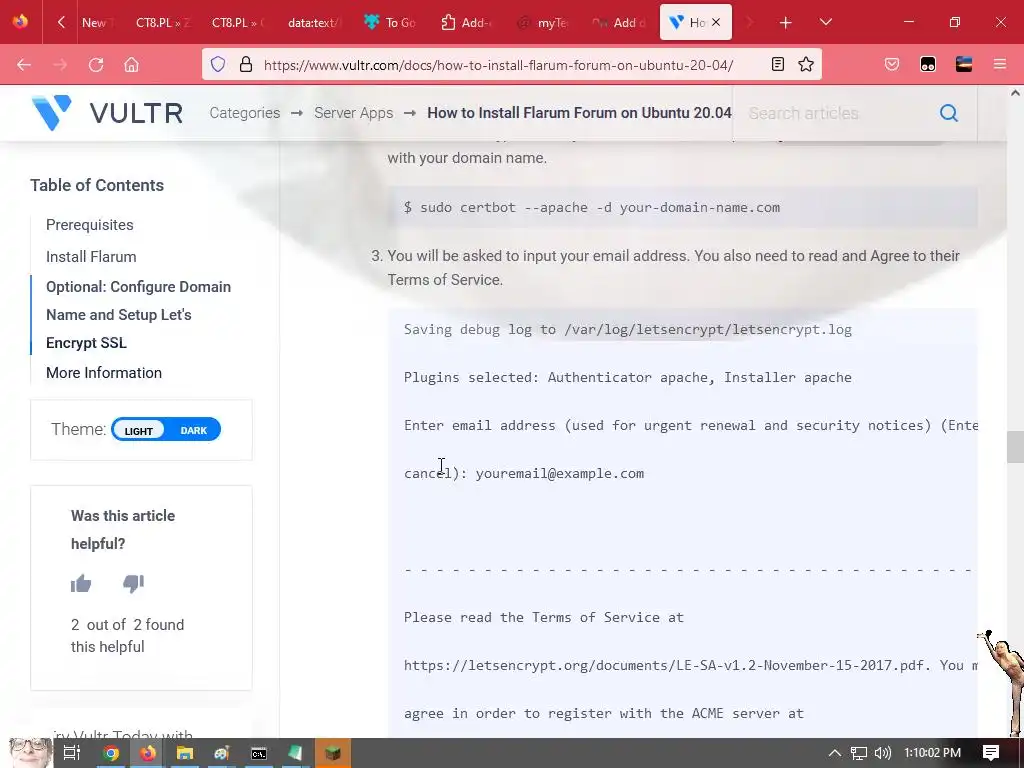Viewport: 1024px width, 768px height.
Task: Click the sudo certbot command code block
Action: coord(682,208)
